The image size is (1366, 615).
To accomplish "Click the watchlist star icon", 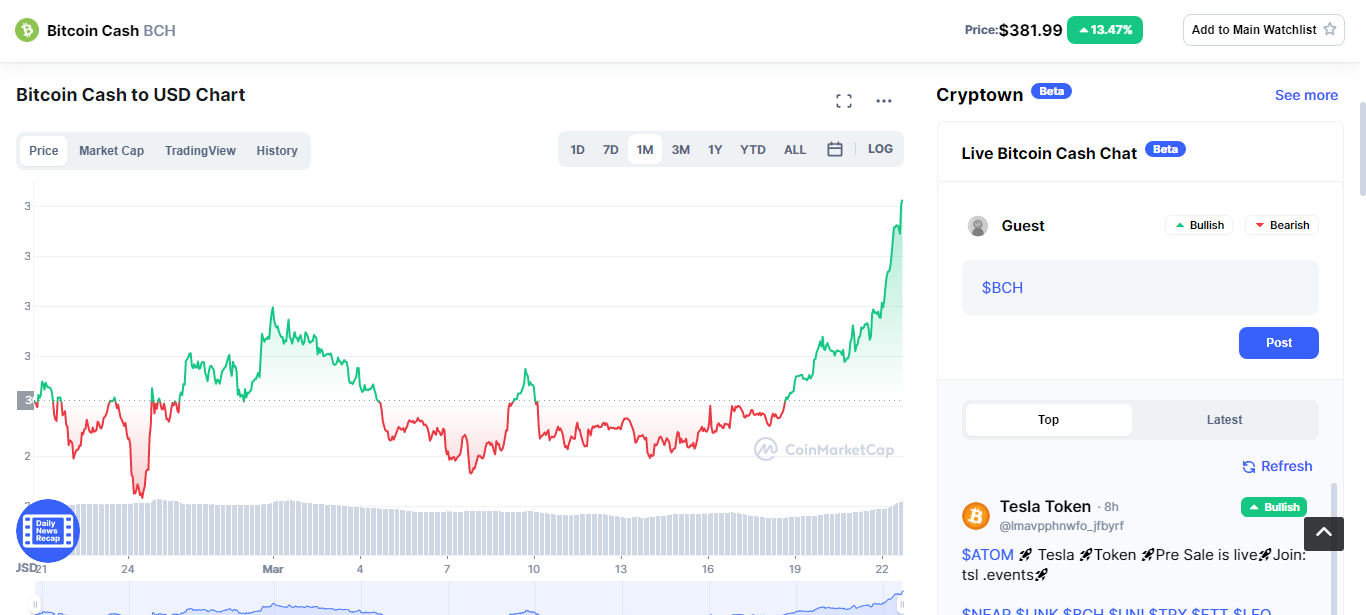I will [1330, 29].
